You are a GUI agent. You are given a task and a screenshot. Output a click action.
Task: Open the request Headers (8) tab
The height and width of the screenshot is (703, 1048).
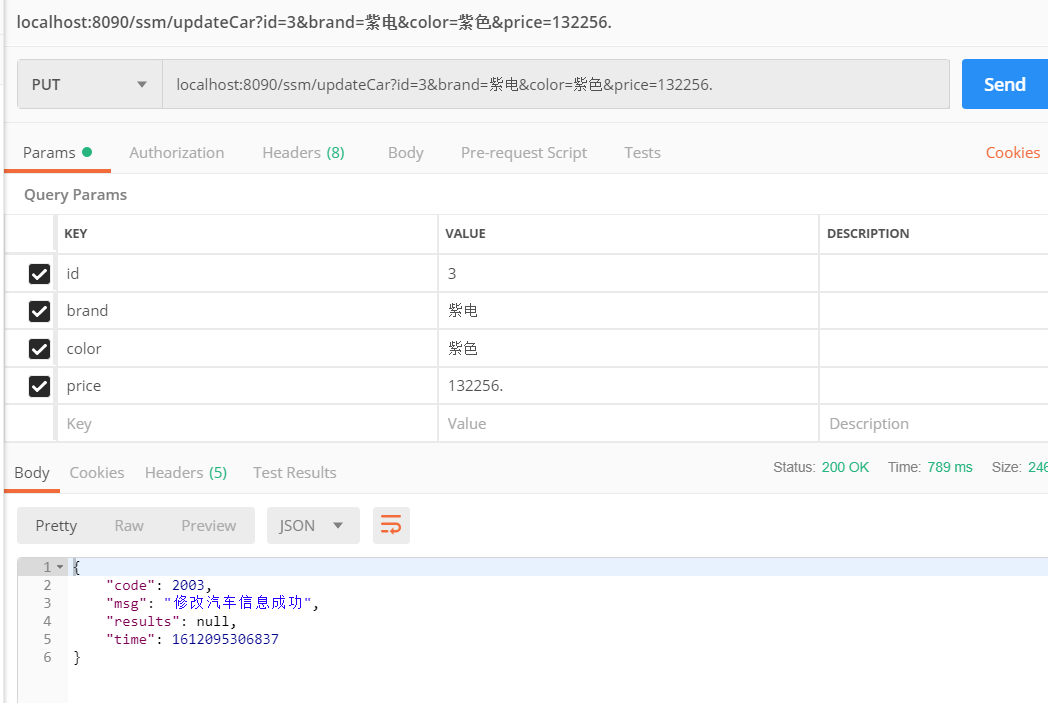pos(303,153)
